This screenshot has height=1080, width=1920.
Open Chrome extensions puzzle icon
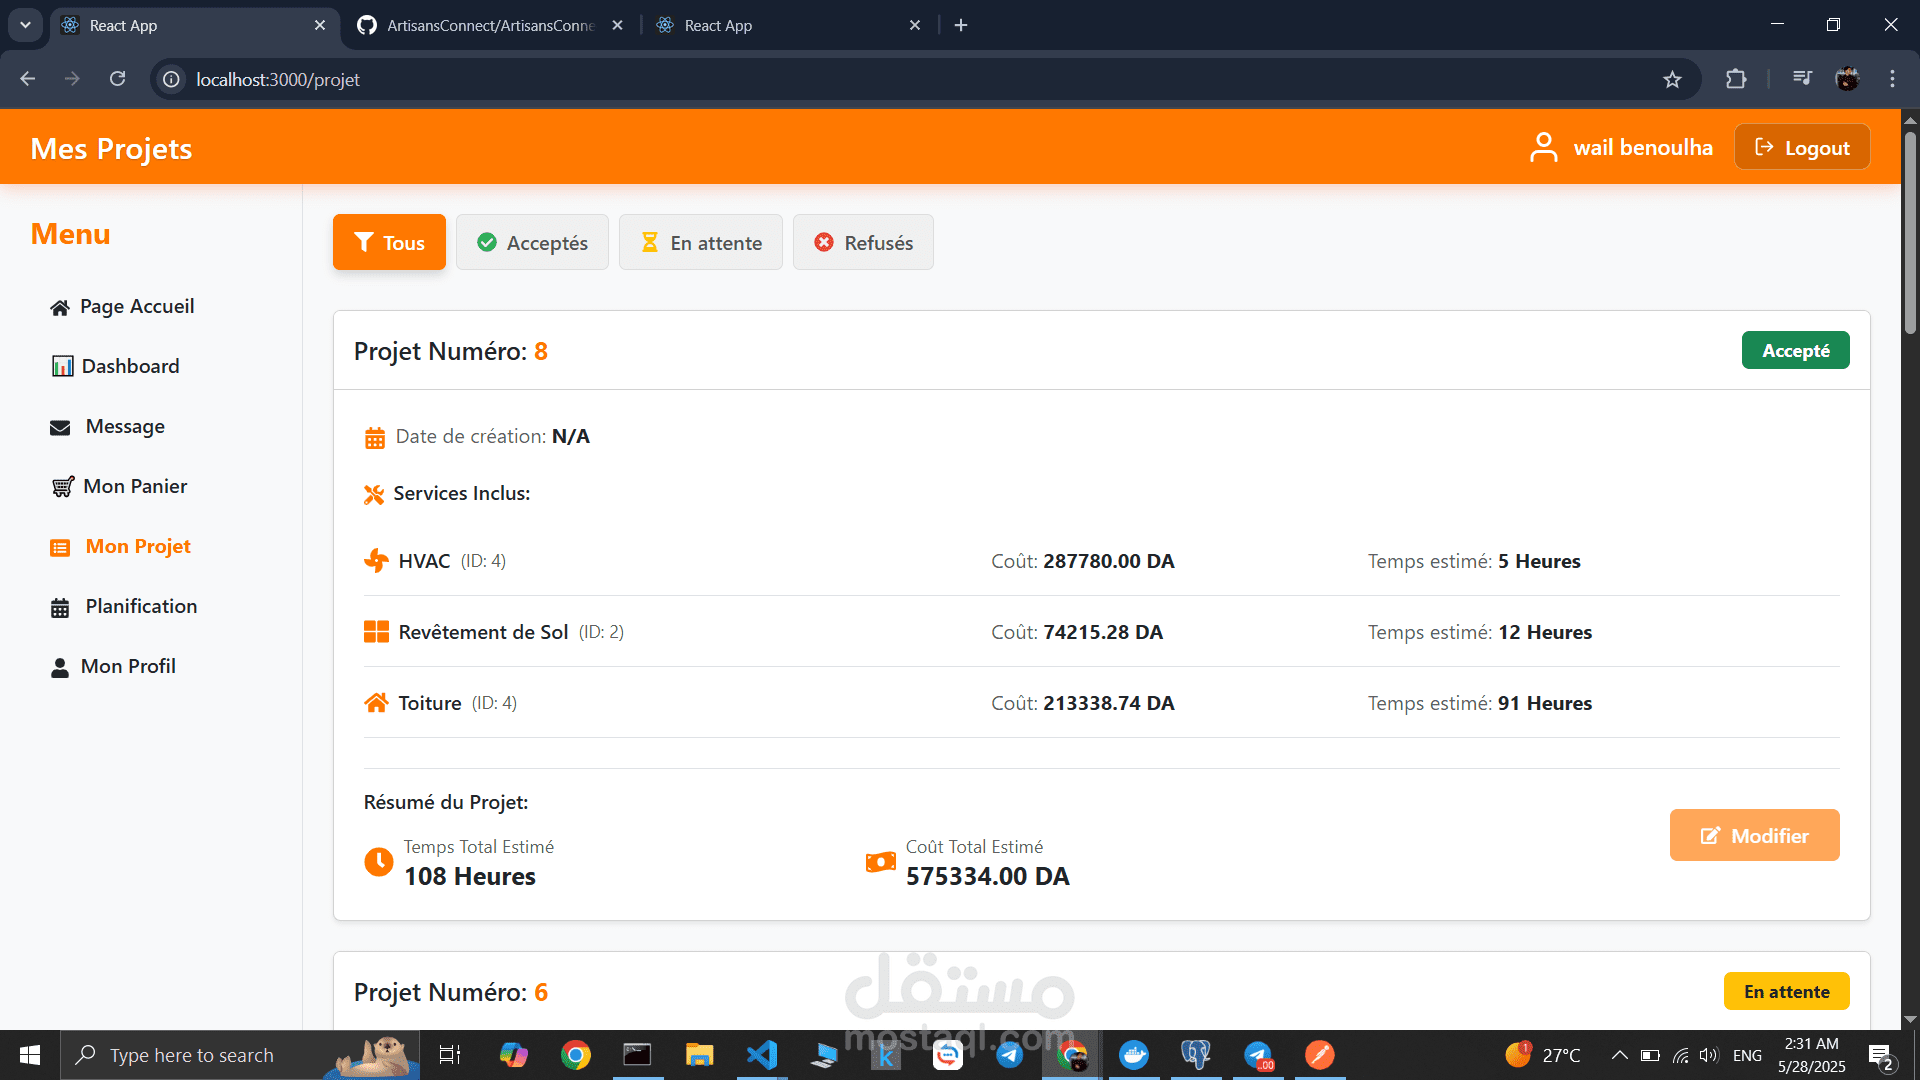(x=1736, y=80)
